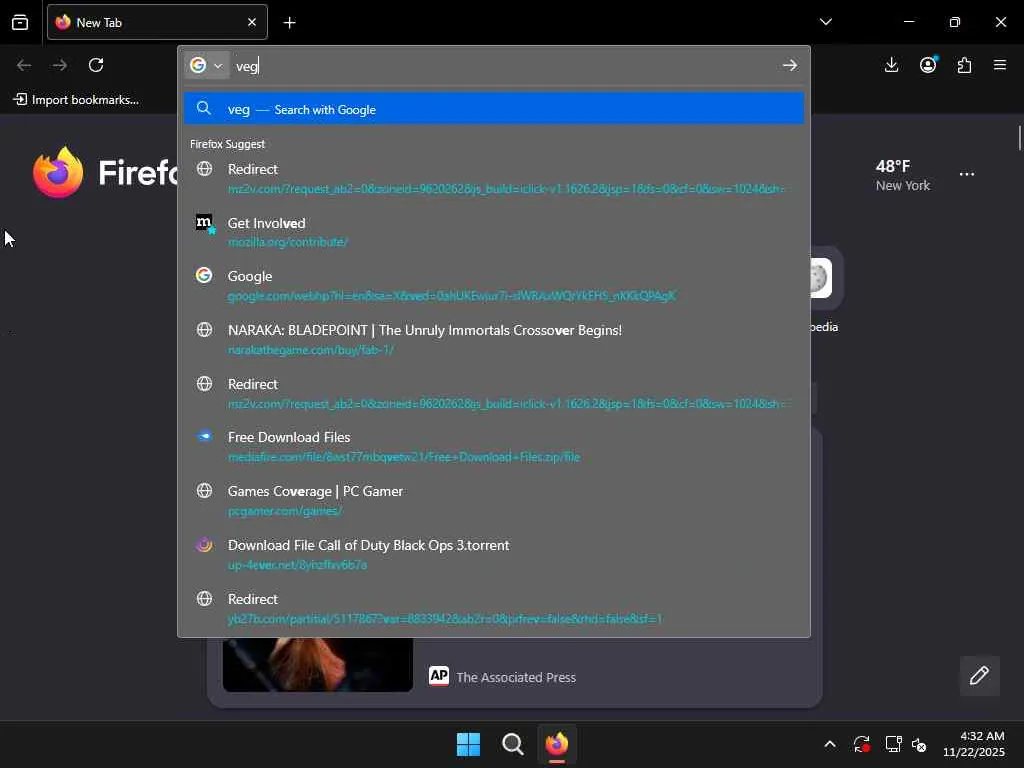Click MediaFire icon beside Free Download Files

204,436
